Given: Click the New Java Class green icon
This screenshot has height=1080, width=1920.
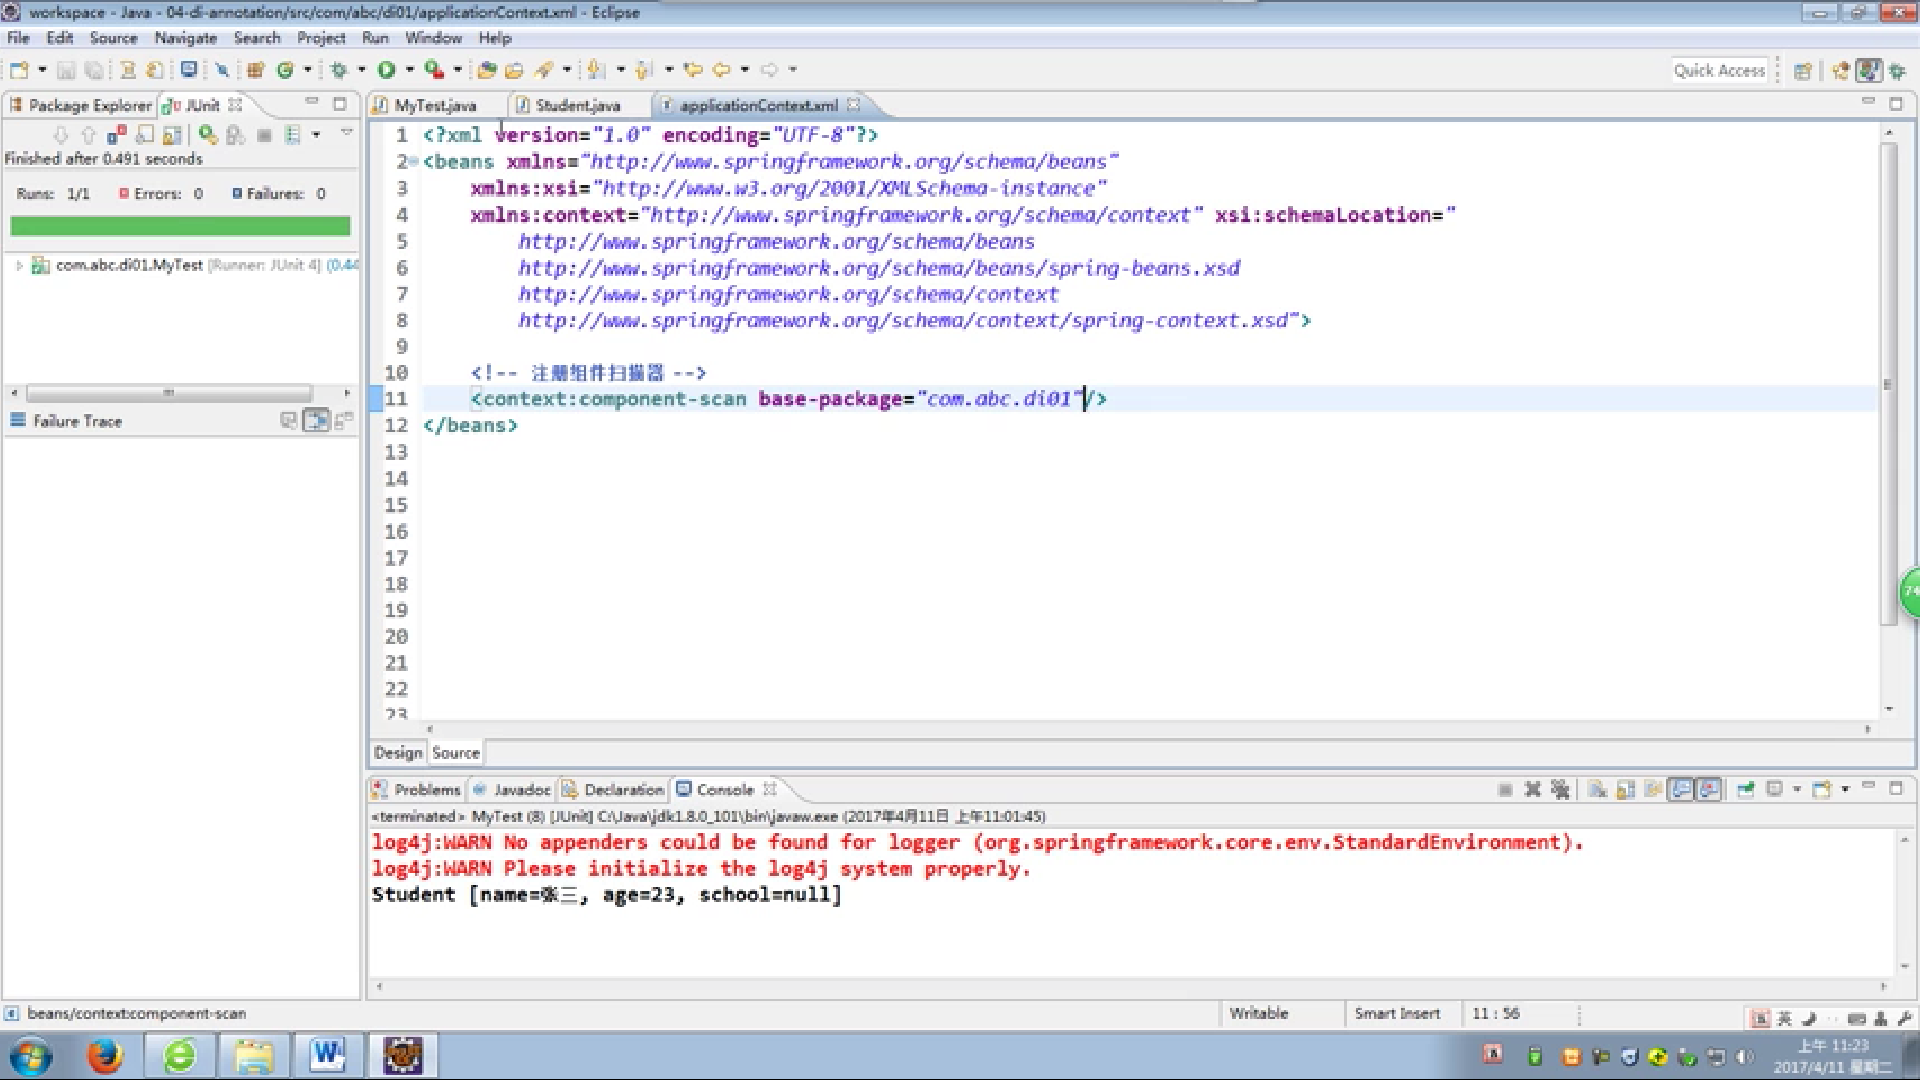Looking at the screenshot, I should click(285, 70).
